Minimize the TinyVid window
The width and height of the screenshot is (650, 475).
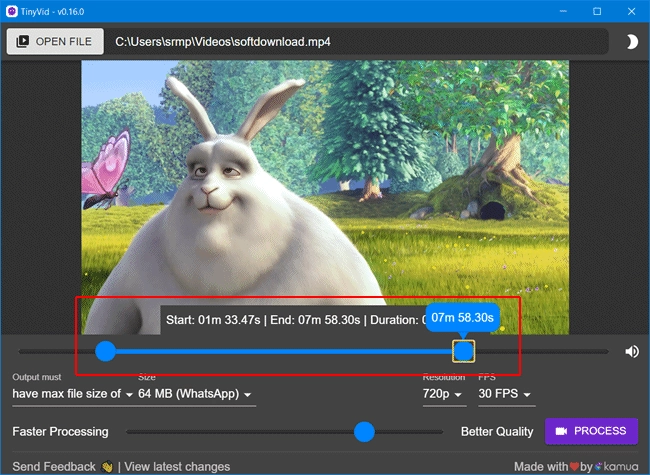563,11
